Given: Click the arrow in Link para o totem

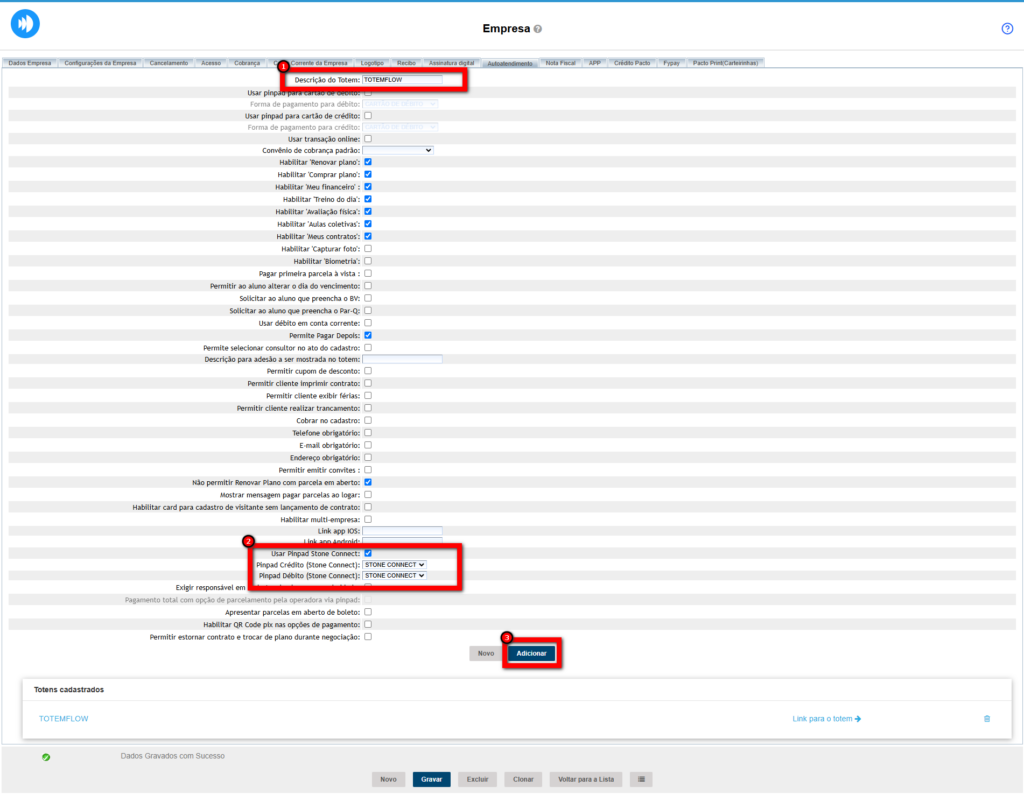Looking at the screenshot, I should coord(857,718).
